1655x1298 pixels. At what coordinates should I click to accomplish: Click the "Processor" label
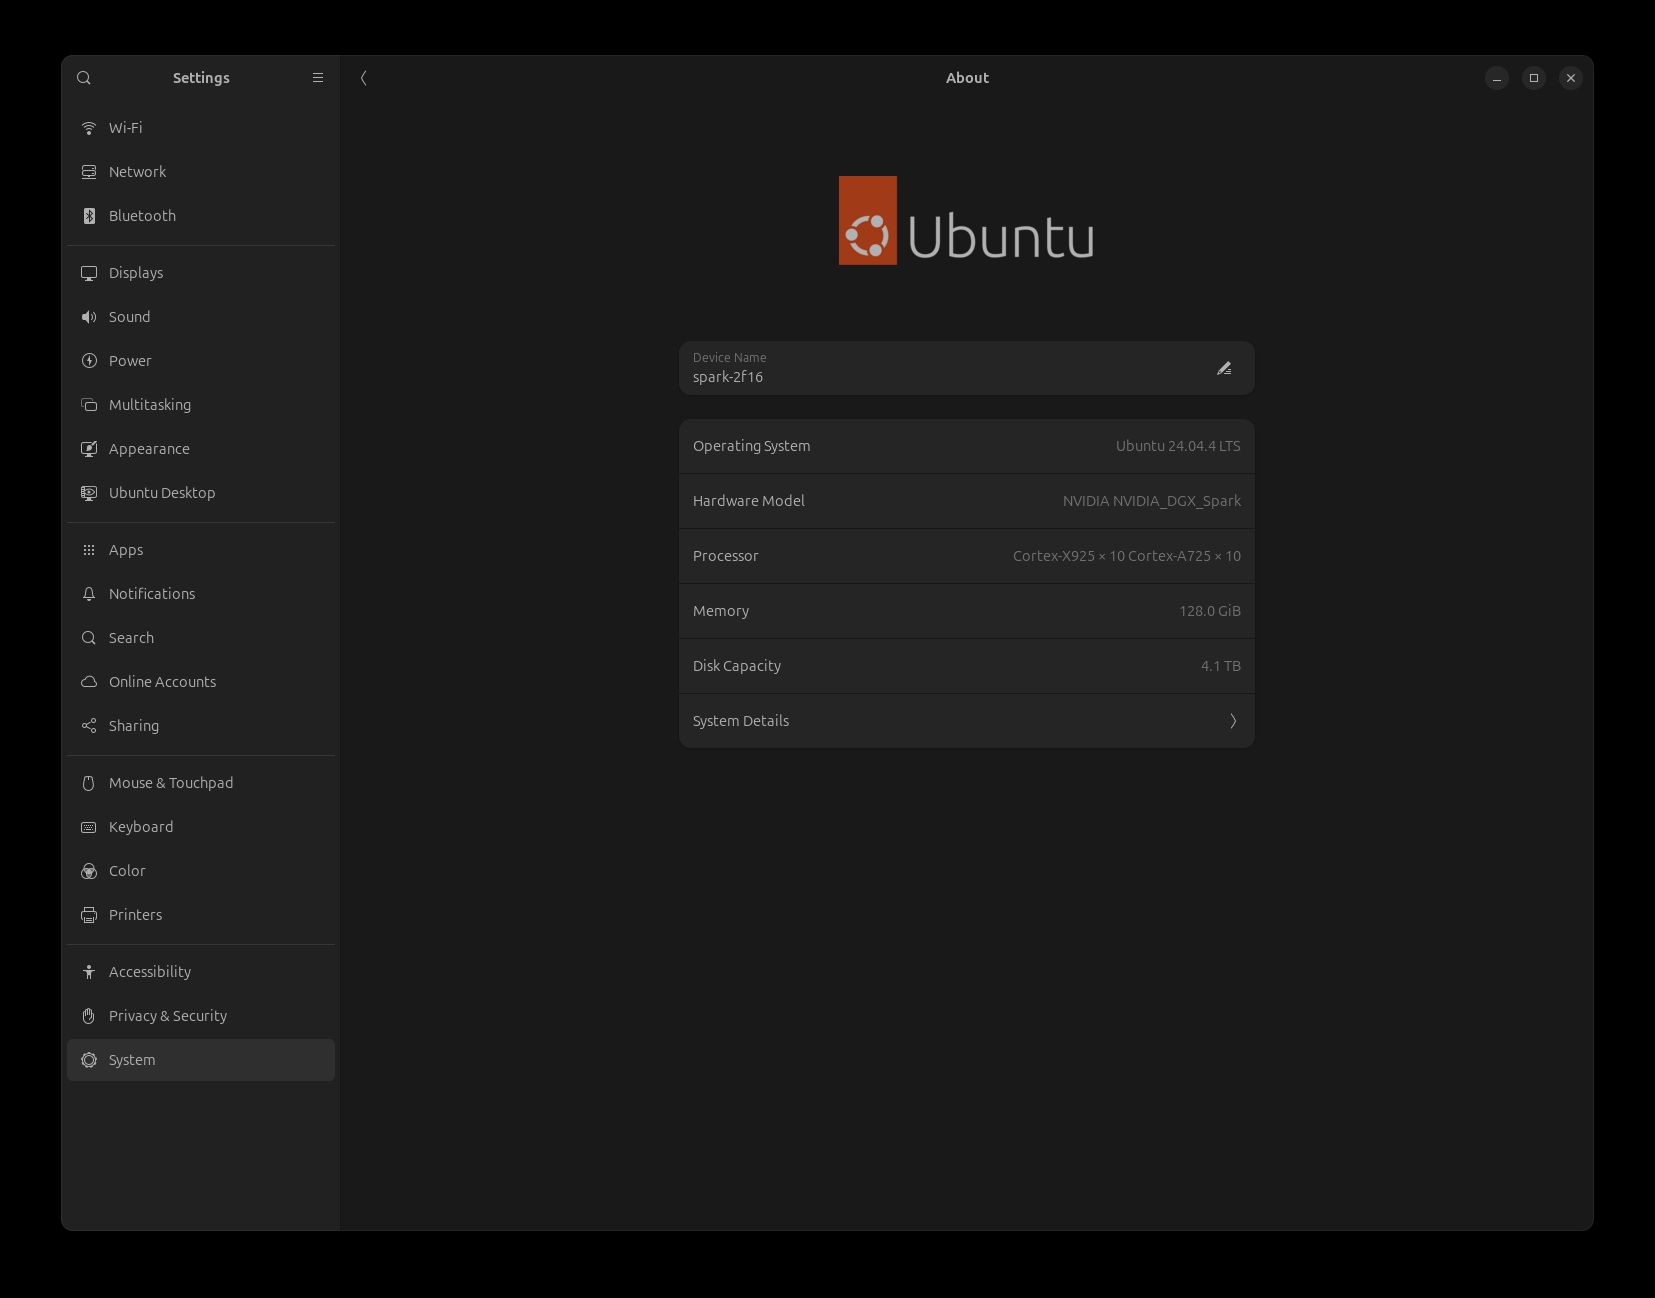pos(726,556)
